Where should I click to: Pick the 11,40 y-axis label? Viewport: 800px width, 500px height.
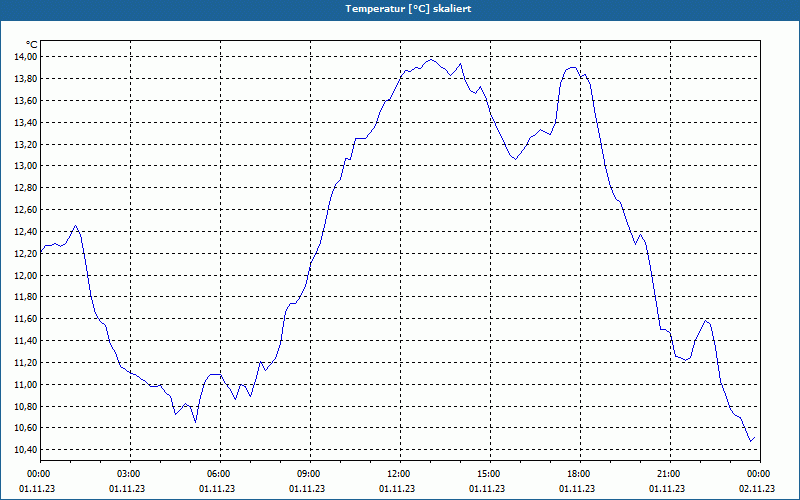pyautogui.click(x=25, y=341)
